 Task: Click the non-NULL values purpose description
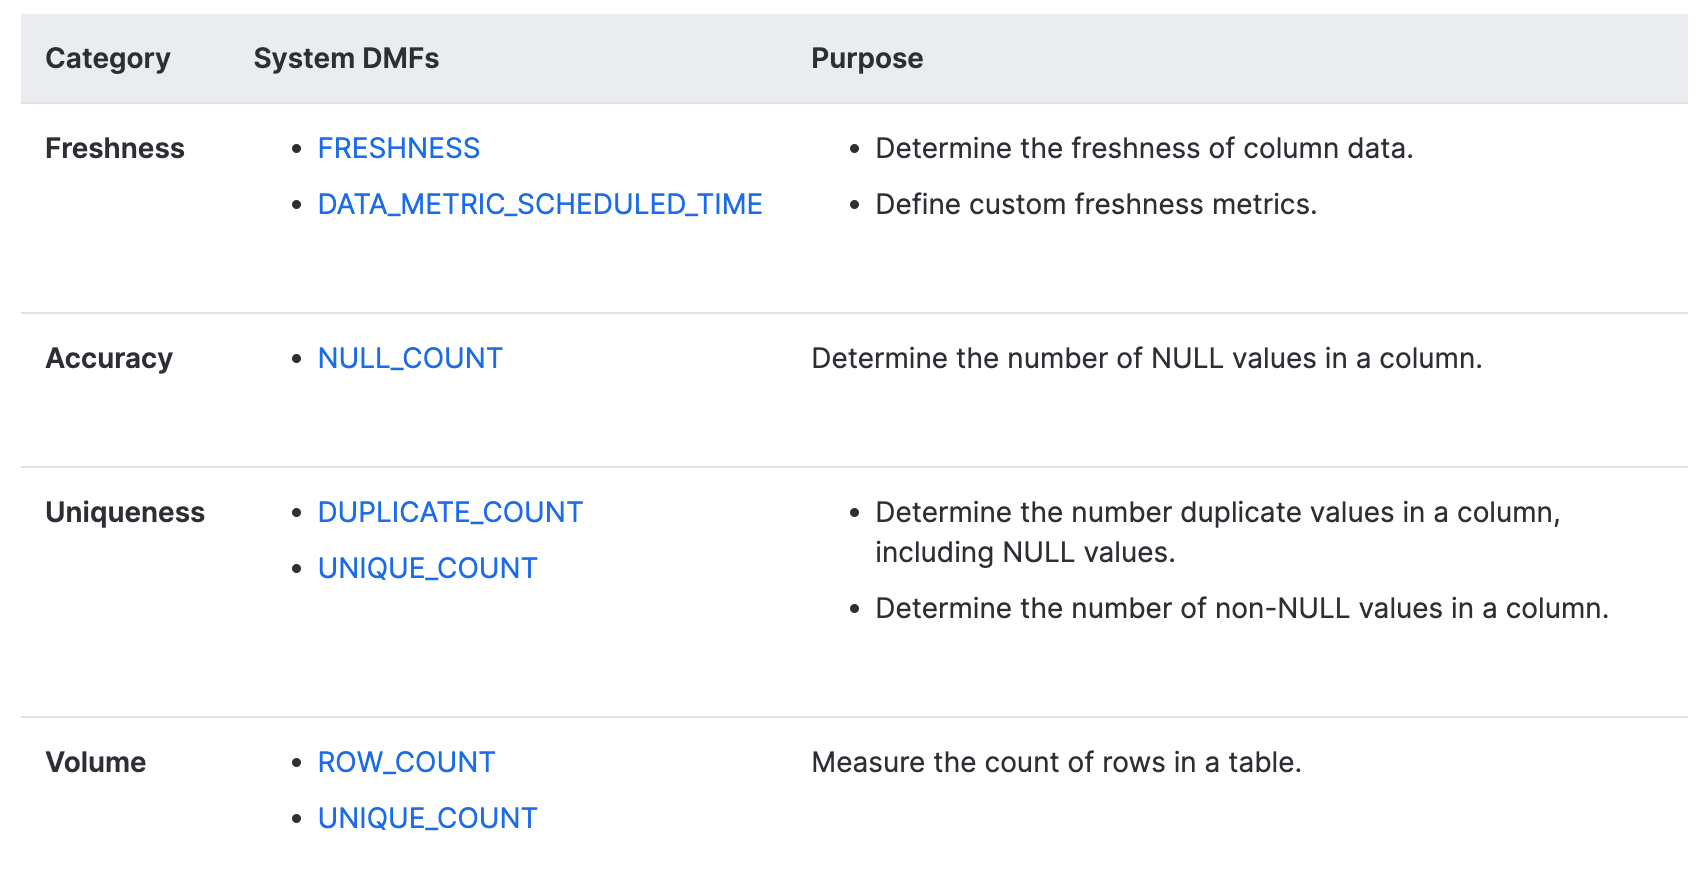point(1242,608)
